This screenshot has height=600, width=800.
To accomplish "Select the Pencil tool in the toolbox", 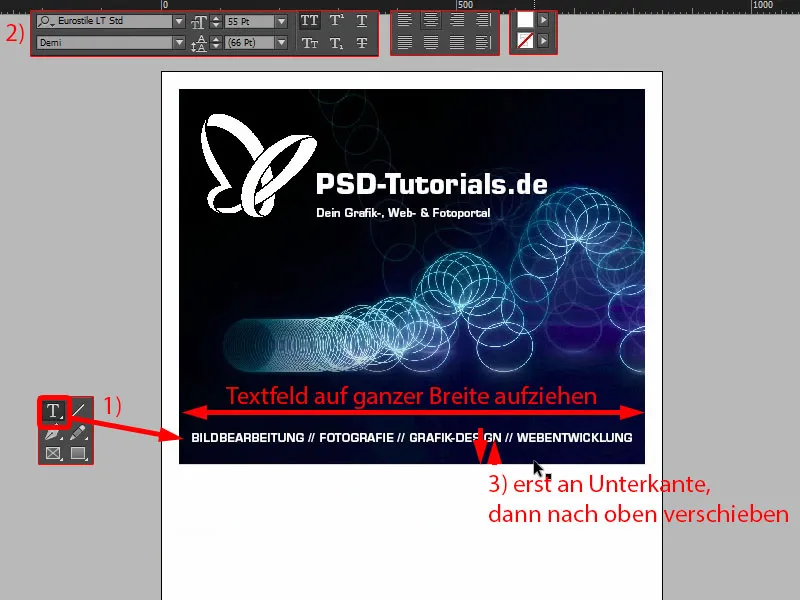I will pyautogui.click(x=78, y=433).
